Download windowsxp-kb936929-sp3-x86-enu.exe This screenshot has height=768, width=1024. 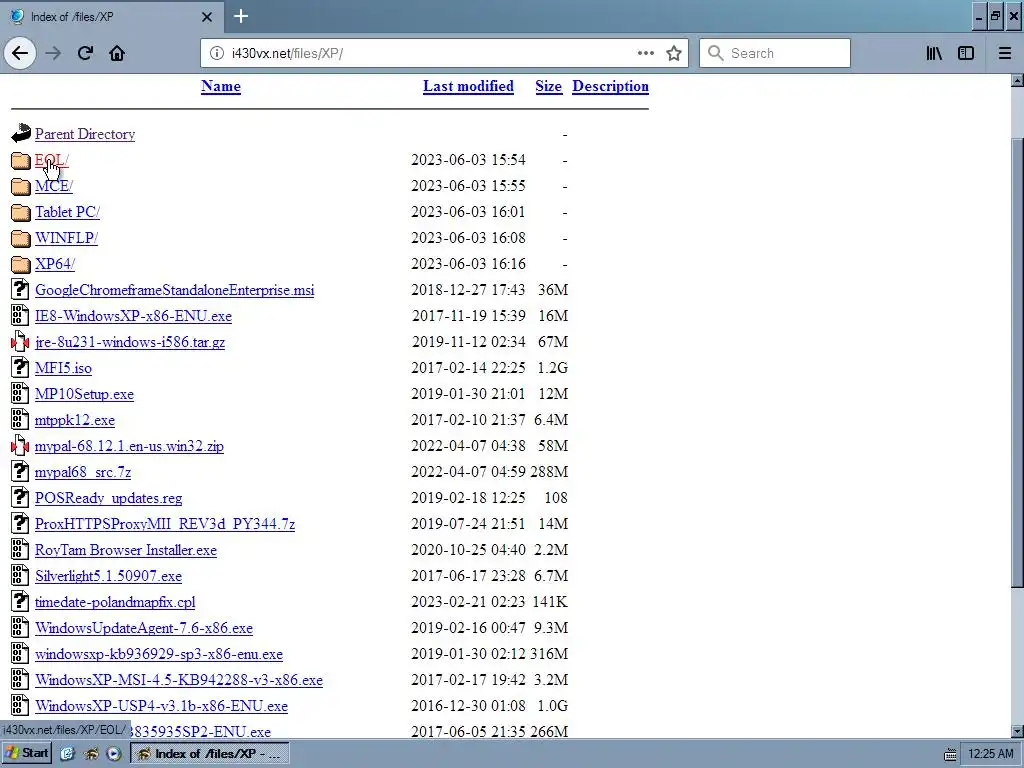coord(159,654)
